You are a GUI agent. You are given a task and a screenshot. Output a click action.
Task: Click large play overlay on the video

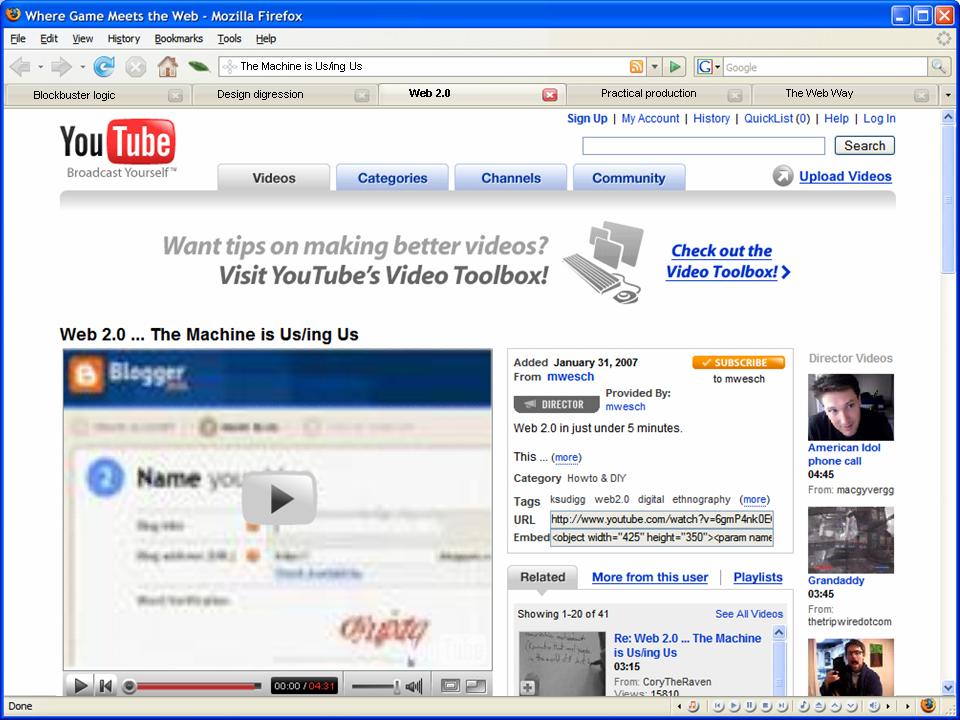(279, 498)
